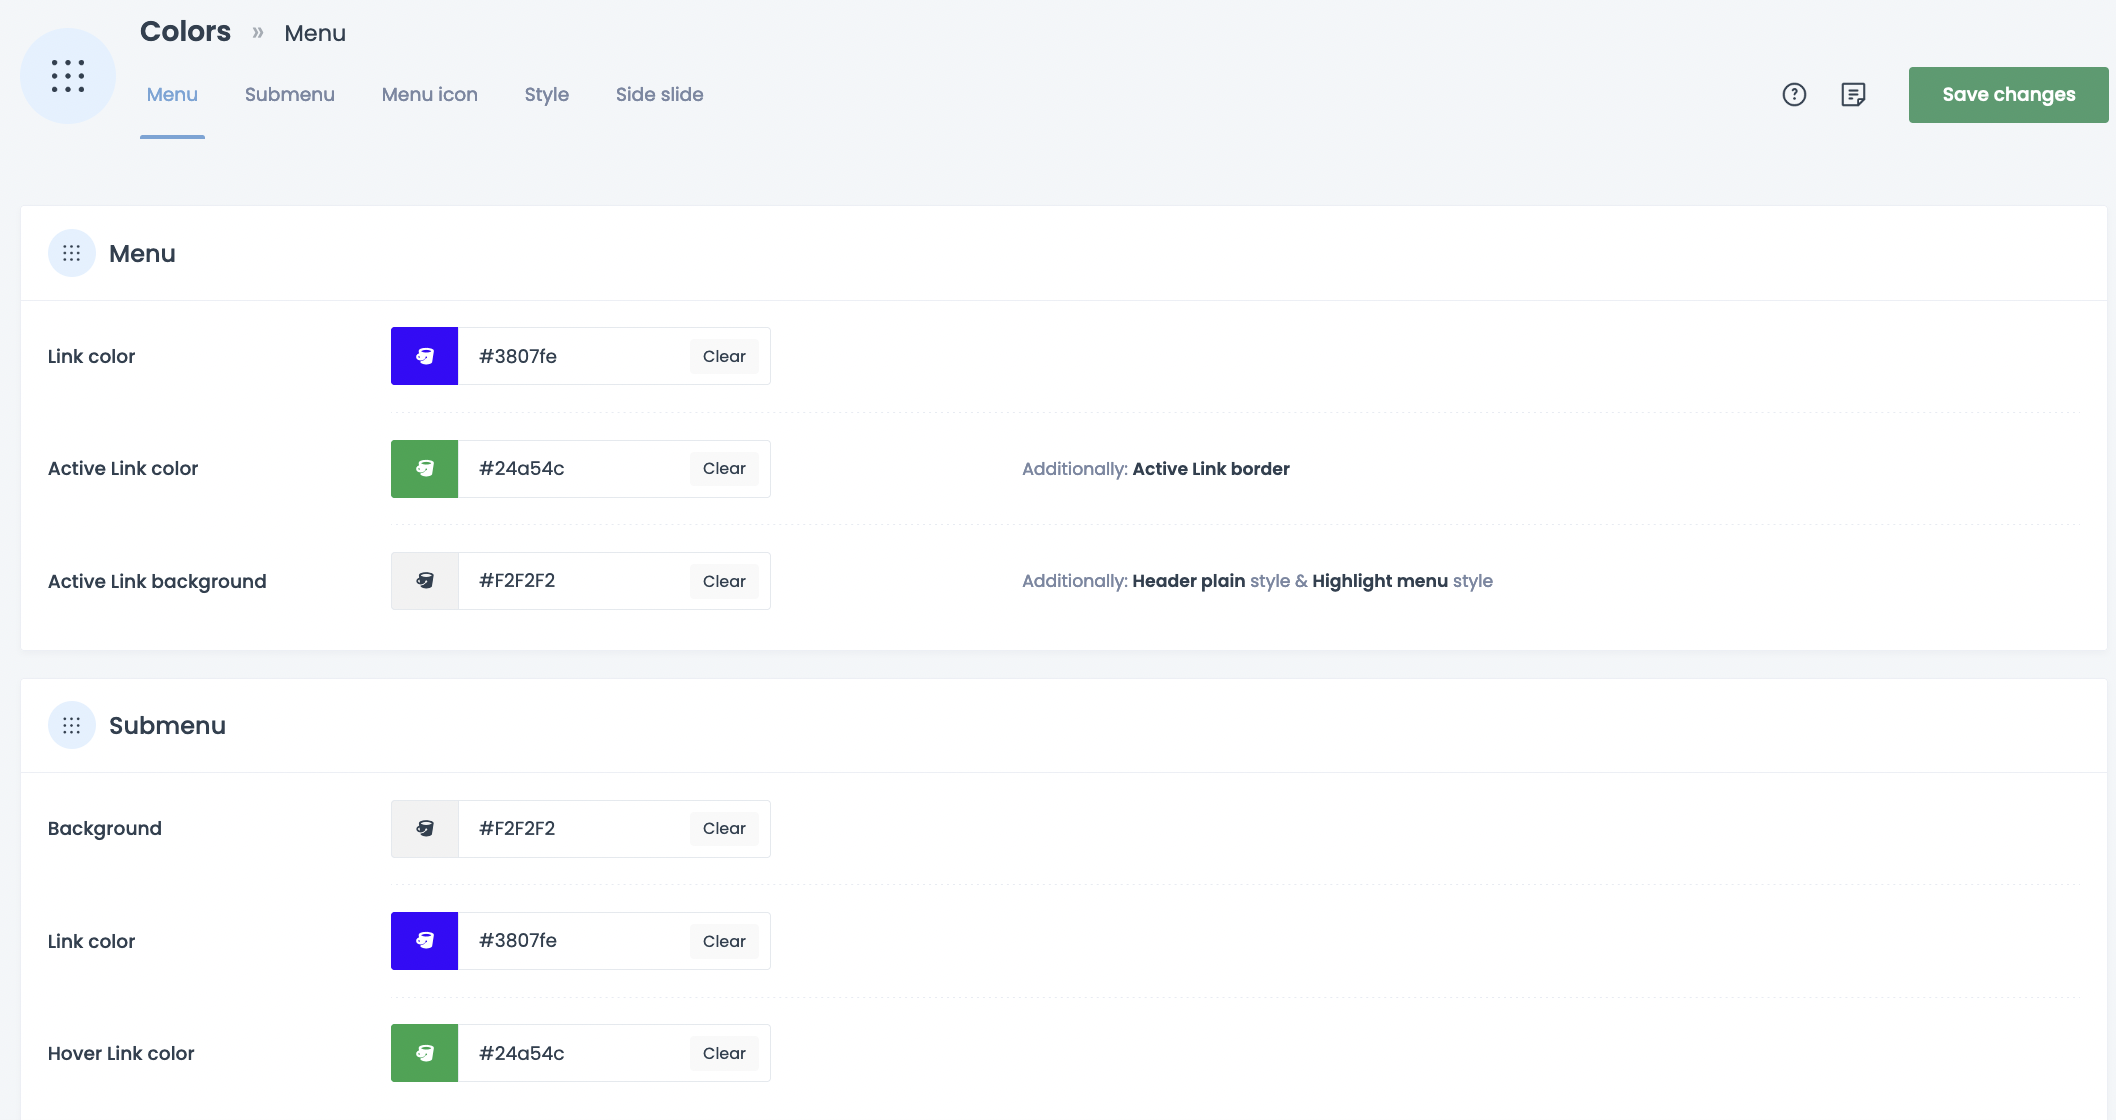Click Active Link color hex field #24a54c
2116x1120 pixels.
pyautogui.click(x=574, y=468)
